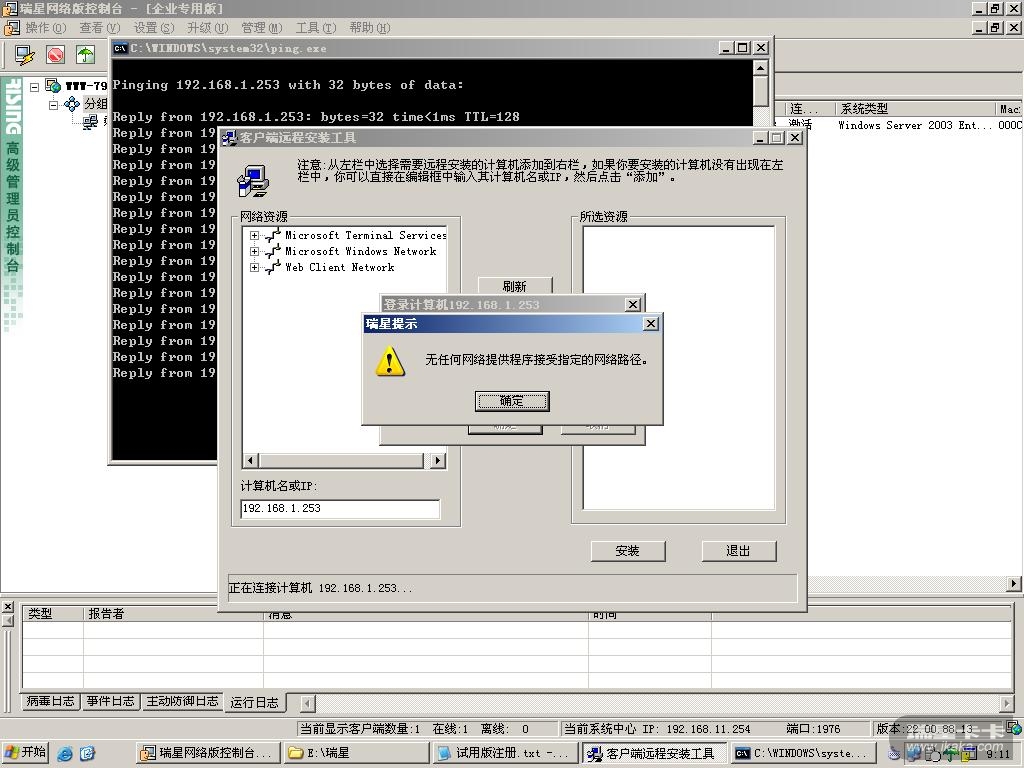This screenshot has width=1024, height=768.
Task: Open Internet Explorer from quick launch
Action: click(x=65, y=753)
